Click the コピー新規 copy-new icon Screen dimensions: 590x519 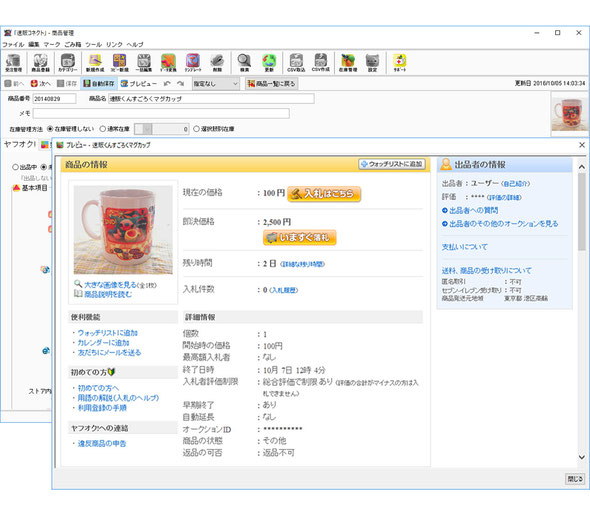pyautogui.click(x=120, y=63)
